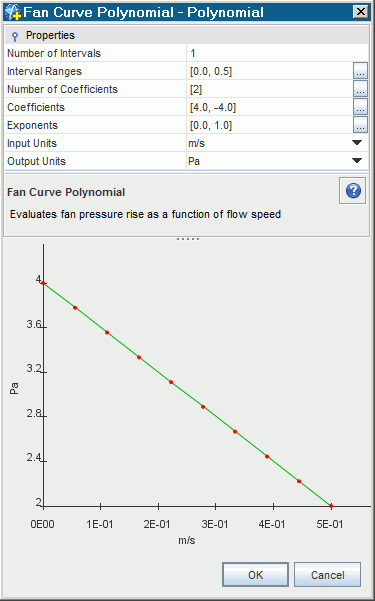Confirm with the OK button

point(255,575)
